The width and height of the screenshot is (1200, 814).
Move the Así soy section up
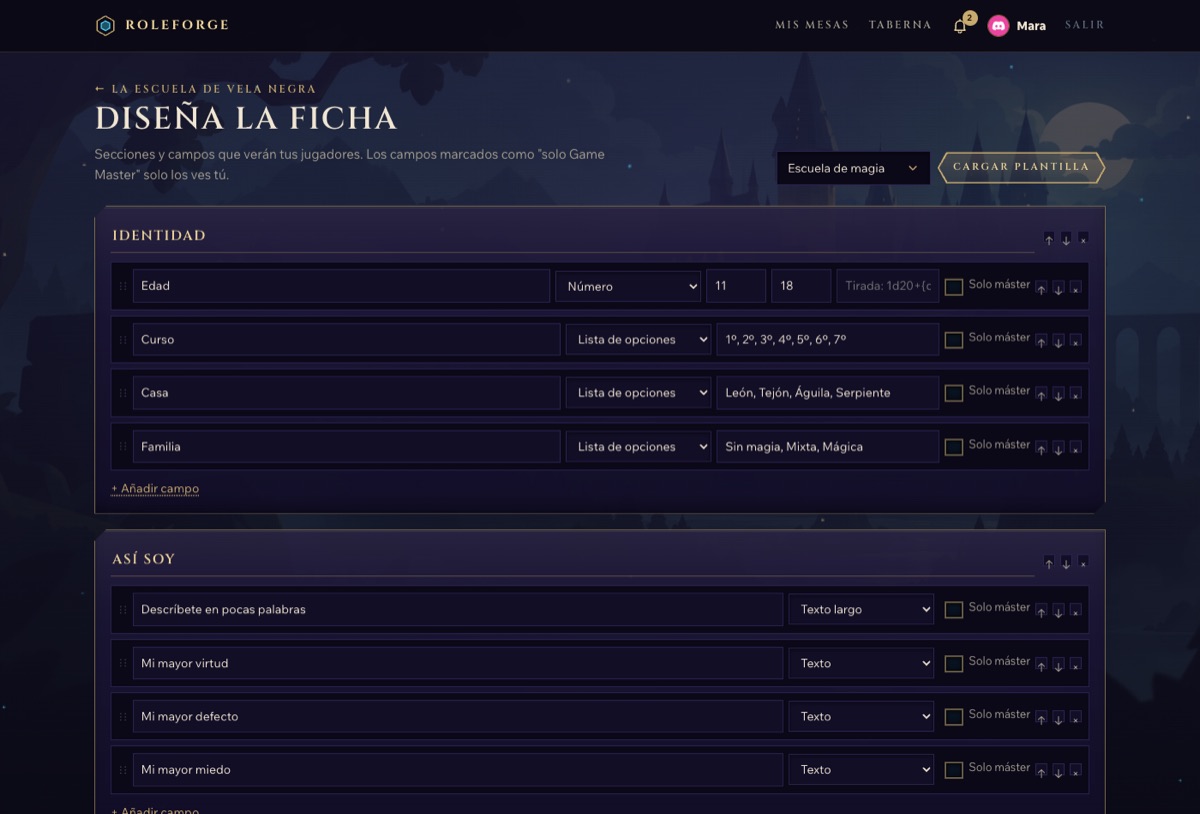point(1049,563)
